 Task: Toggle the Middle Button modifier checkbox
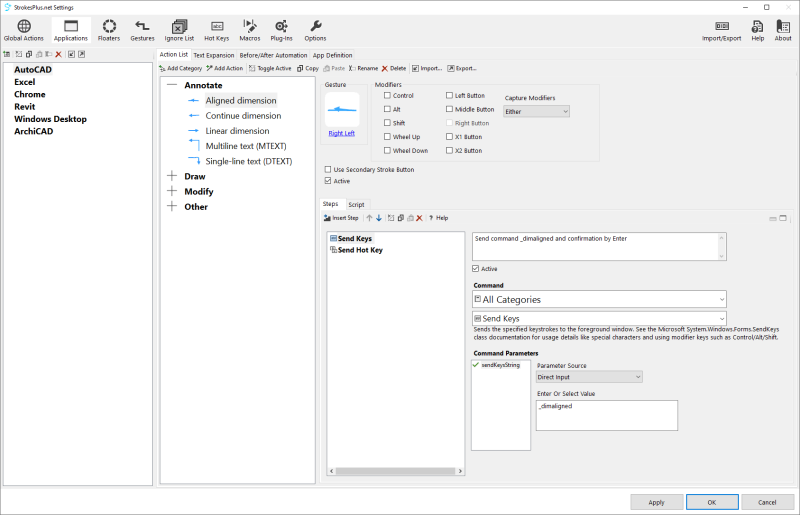click(449, 109)
